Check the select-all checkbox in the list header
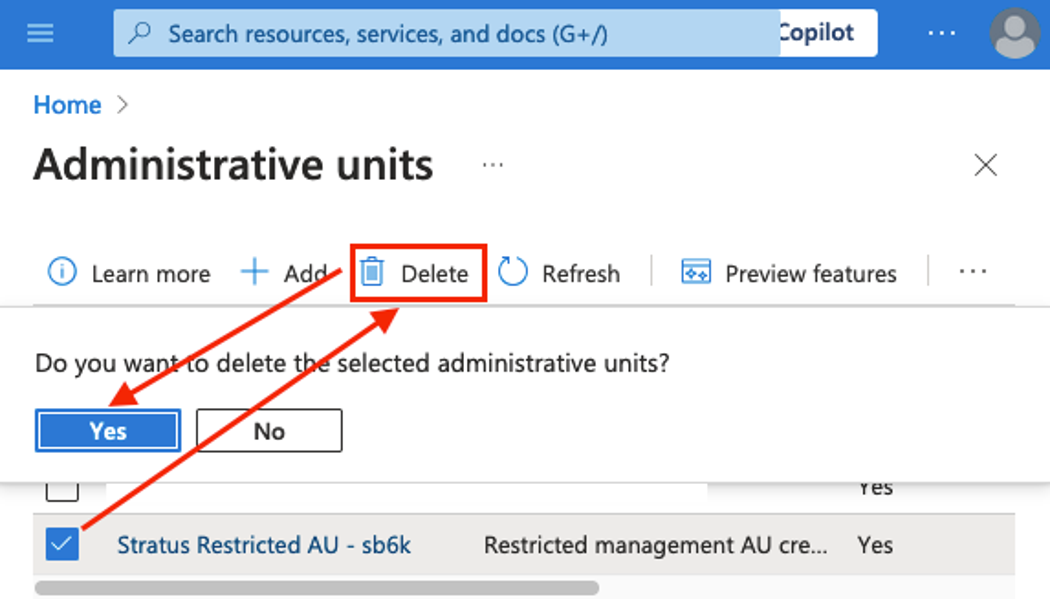 point(62,487)
